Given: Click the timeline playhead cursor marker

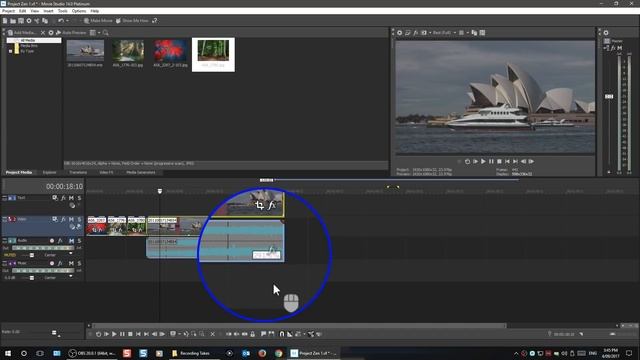Looking at the screenshot, I should pos(160,191).
